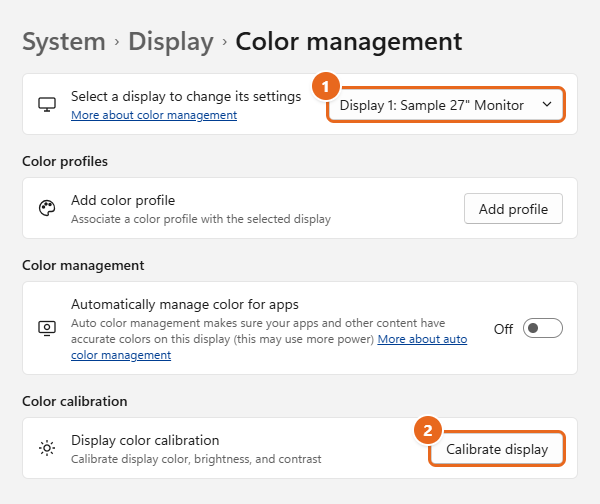Click the Color profiles section heading
The image size is (600, 504).
point(65,161)
